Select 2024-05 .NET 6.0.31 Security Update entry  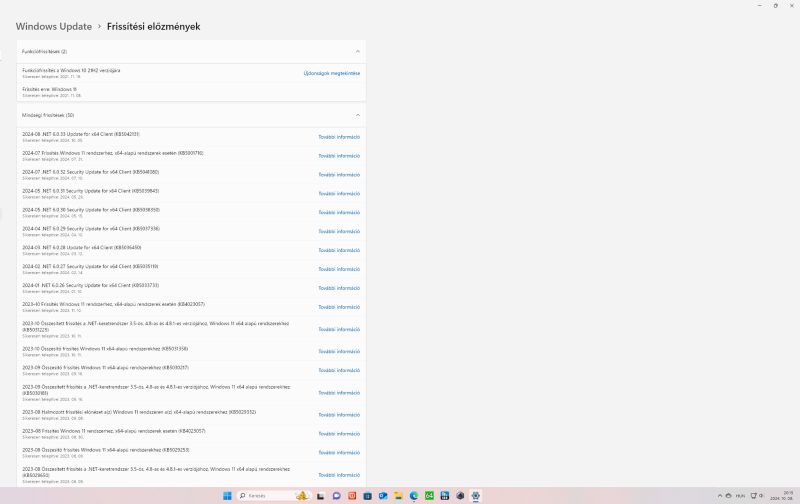pyautogui.click(x=191, y=194)
